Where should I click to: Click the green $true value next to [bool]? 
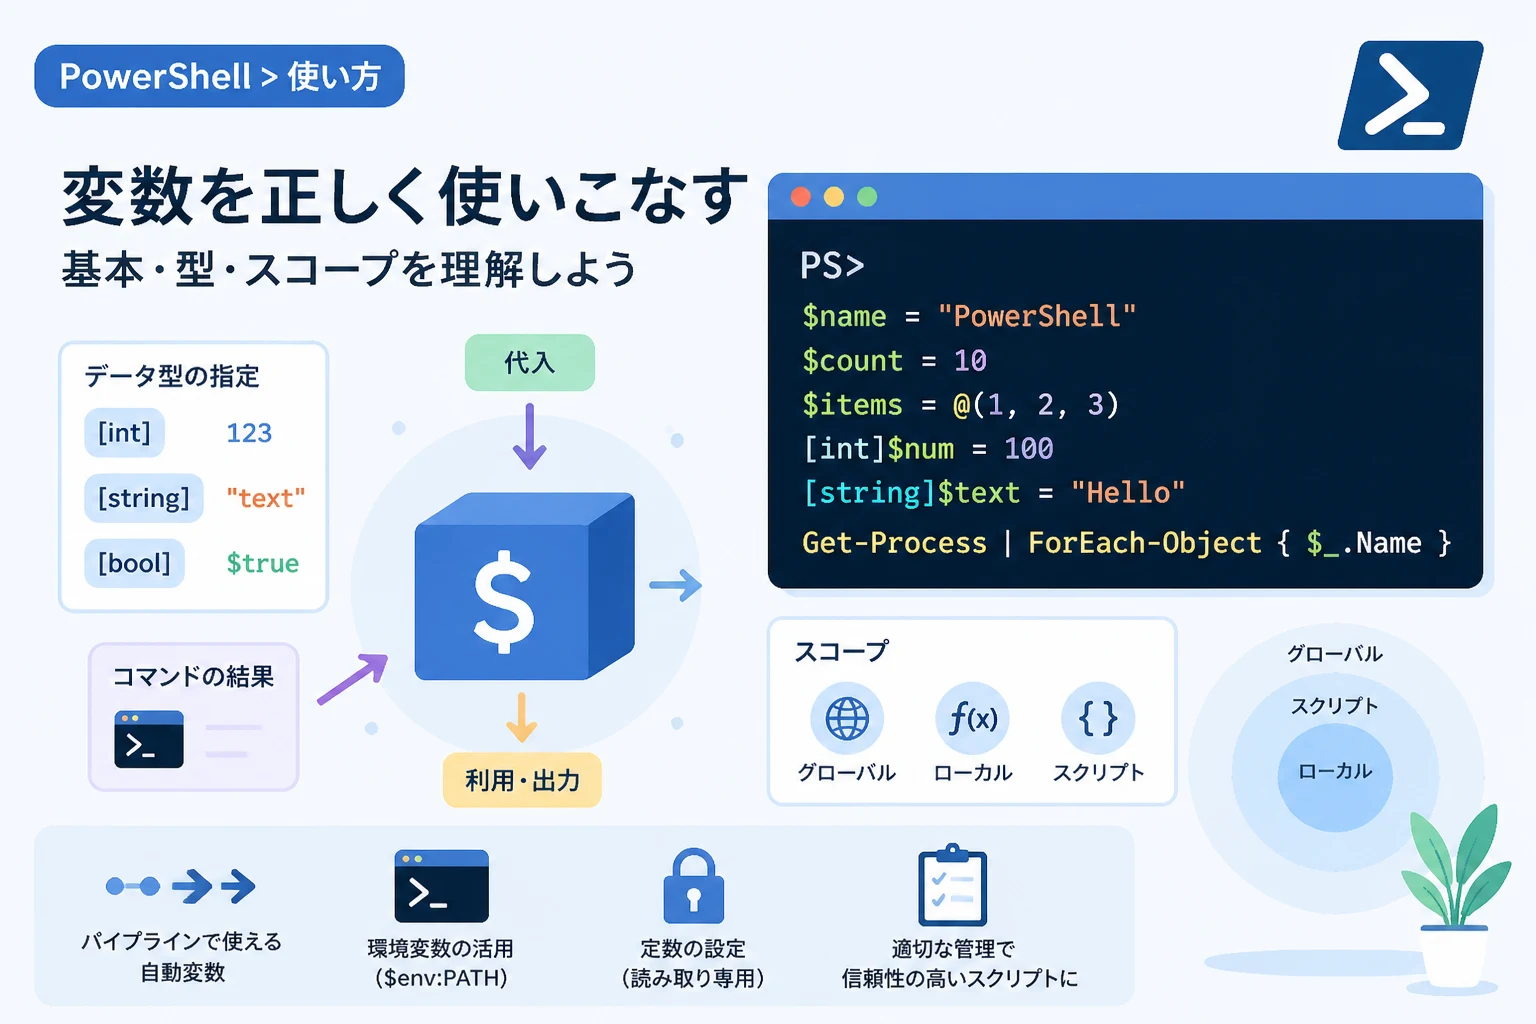click(263, 563)
